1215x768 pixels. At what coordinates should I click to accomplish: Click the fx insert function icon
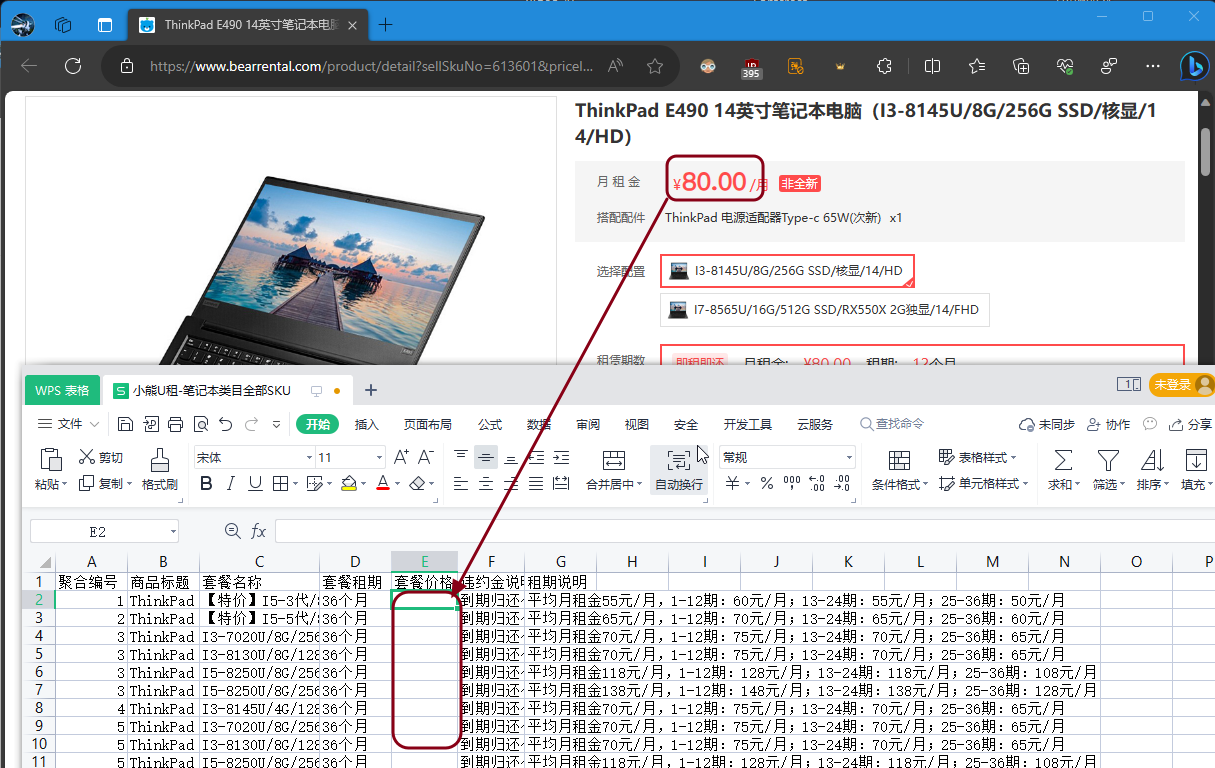pyautogui.click(x=259, y=532)
